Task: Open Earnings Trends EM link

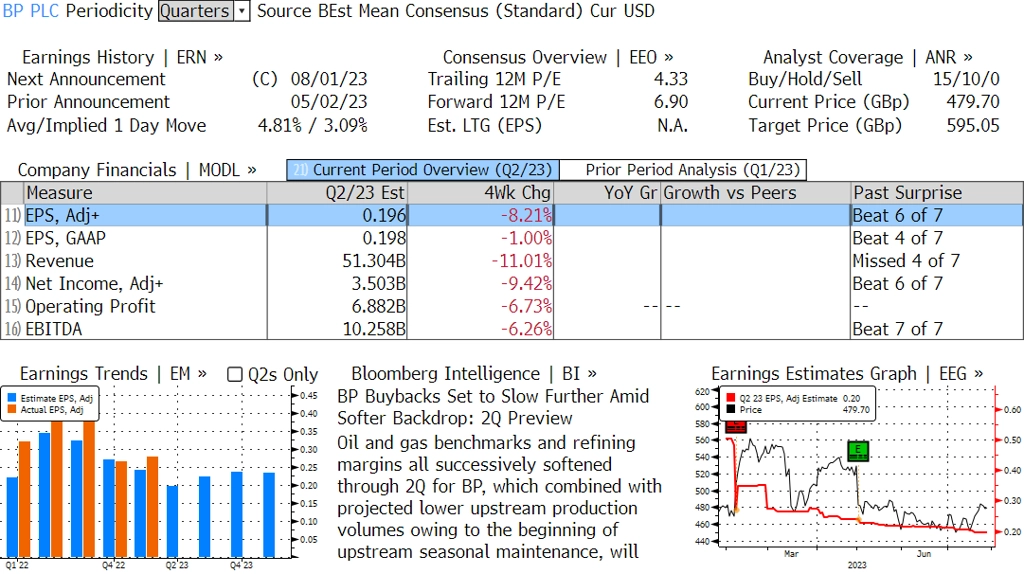Action: (x=113, y=374)
